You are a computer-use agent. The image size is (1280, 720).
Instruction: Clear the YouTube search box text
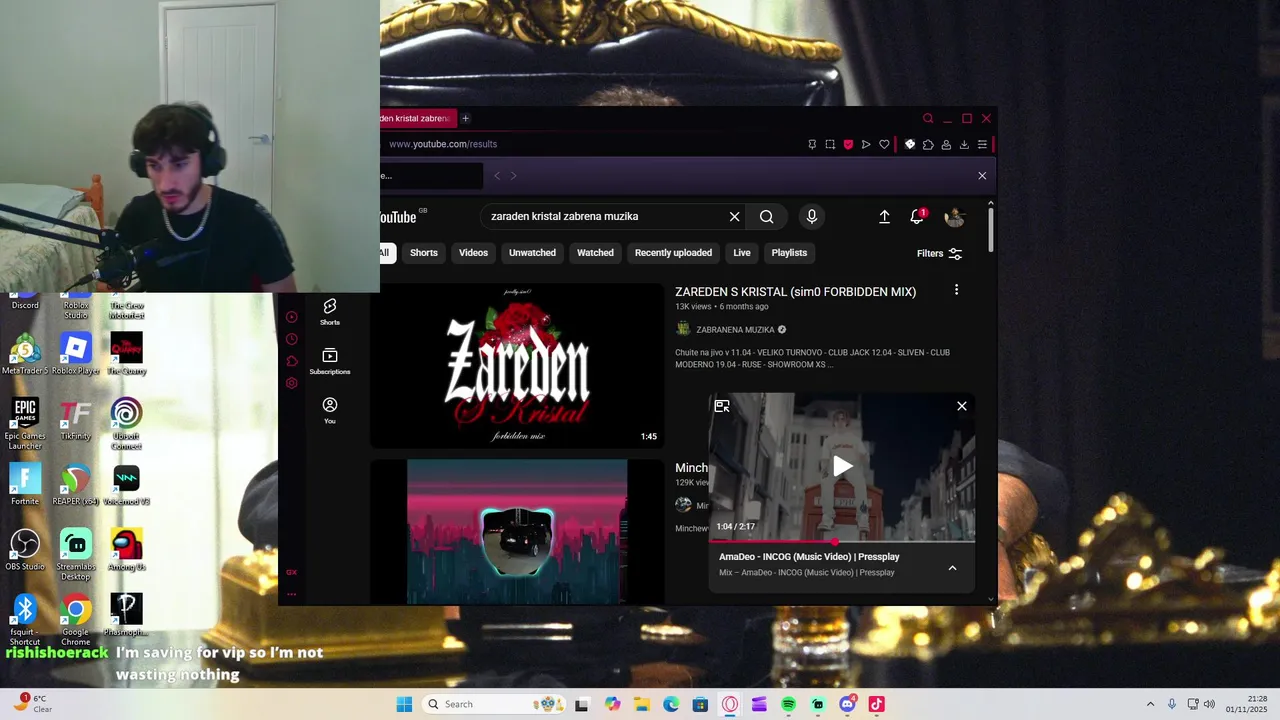[x=734, y=216]
